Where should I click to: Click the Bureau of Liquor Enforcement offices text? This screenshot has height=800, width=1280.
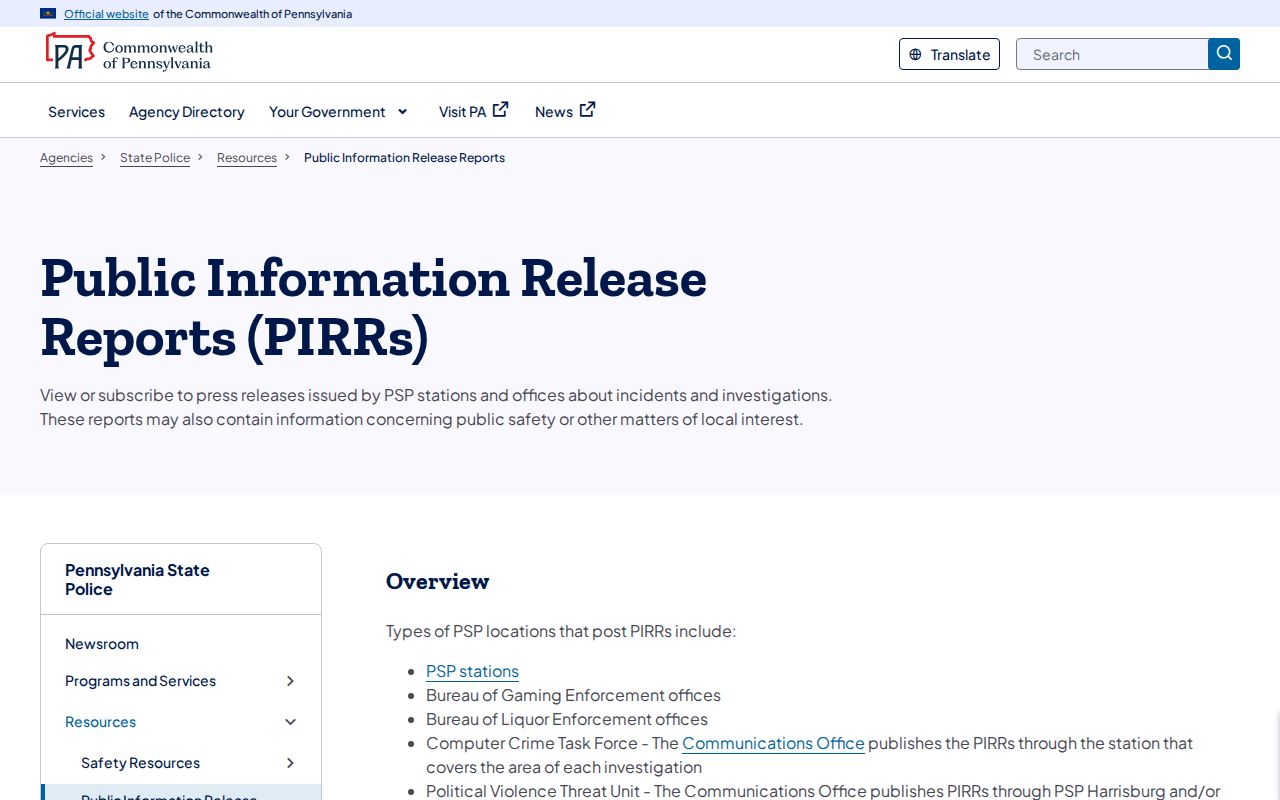click(x=567, y=719)
